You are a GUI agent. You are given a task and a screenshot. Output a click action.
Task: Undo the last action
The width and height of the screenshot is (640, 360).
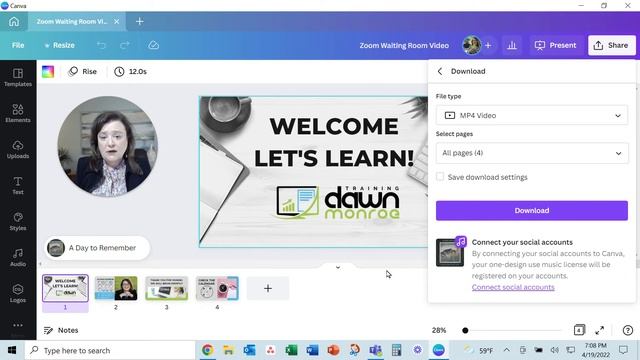click(x=101, y=45)
